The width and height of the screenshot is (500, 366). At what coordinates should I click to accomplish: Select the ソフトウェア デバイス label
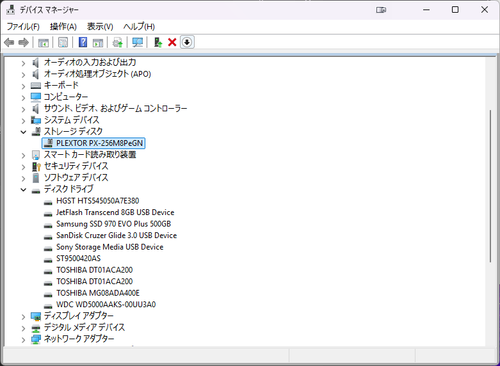(x=76, y=178)
